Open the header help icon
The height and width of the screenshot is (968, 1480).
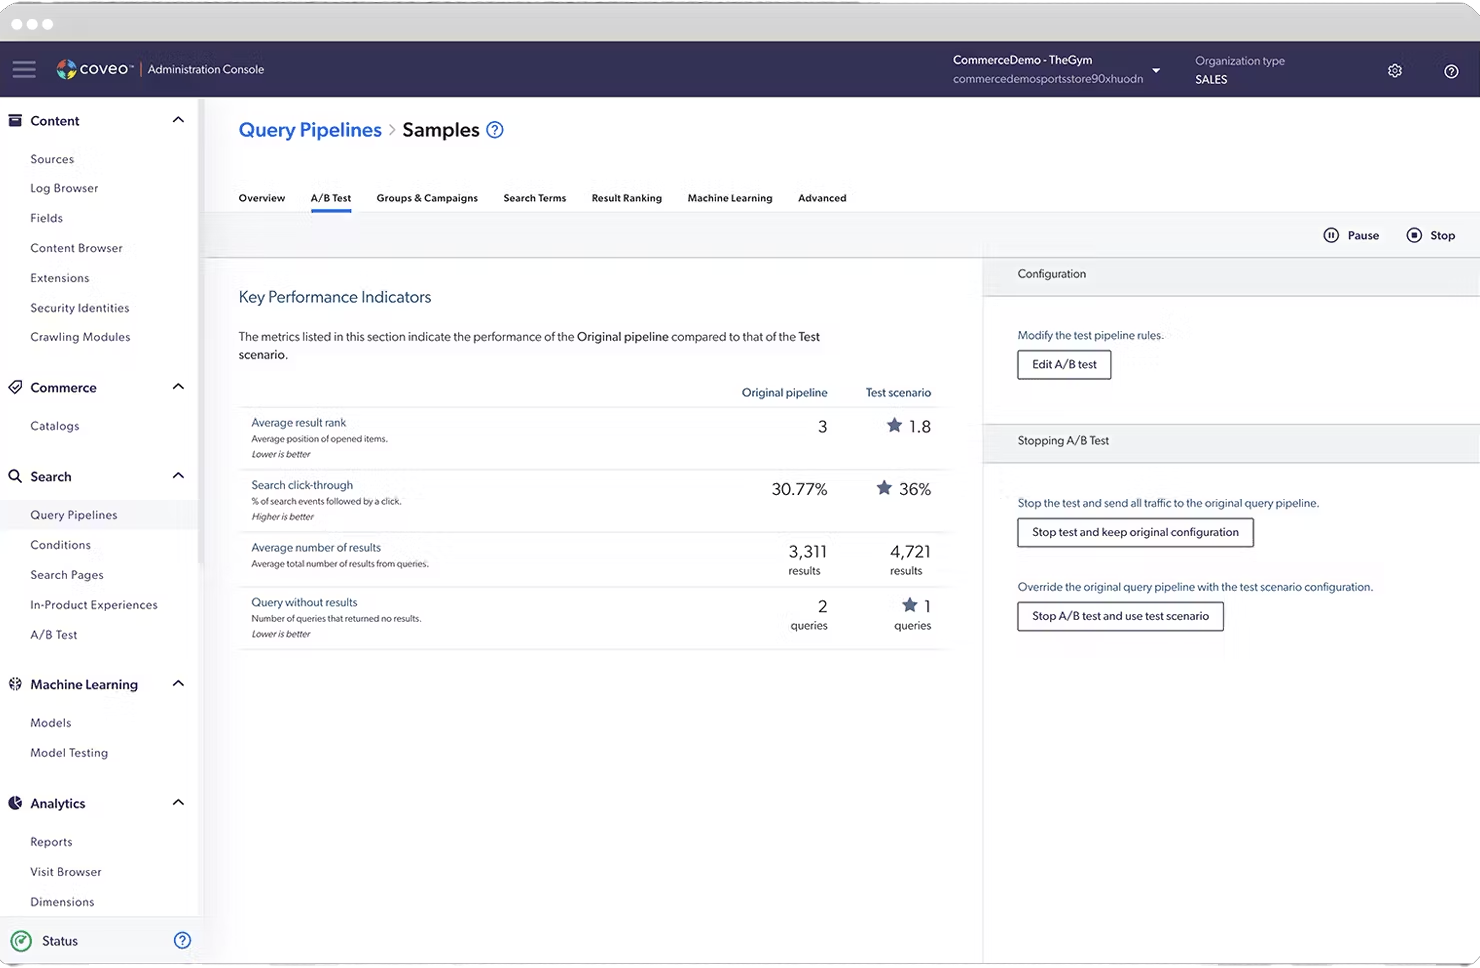coord(1451,71)
